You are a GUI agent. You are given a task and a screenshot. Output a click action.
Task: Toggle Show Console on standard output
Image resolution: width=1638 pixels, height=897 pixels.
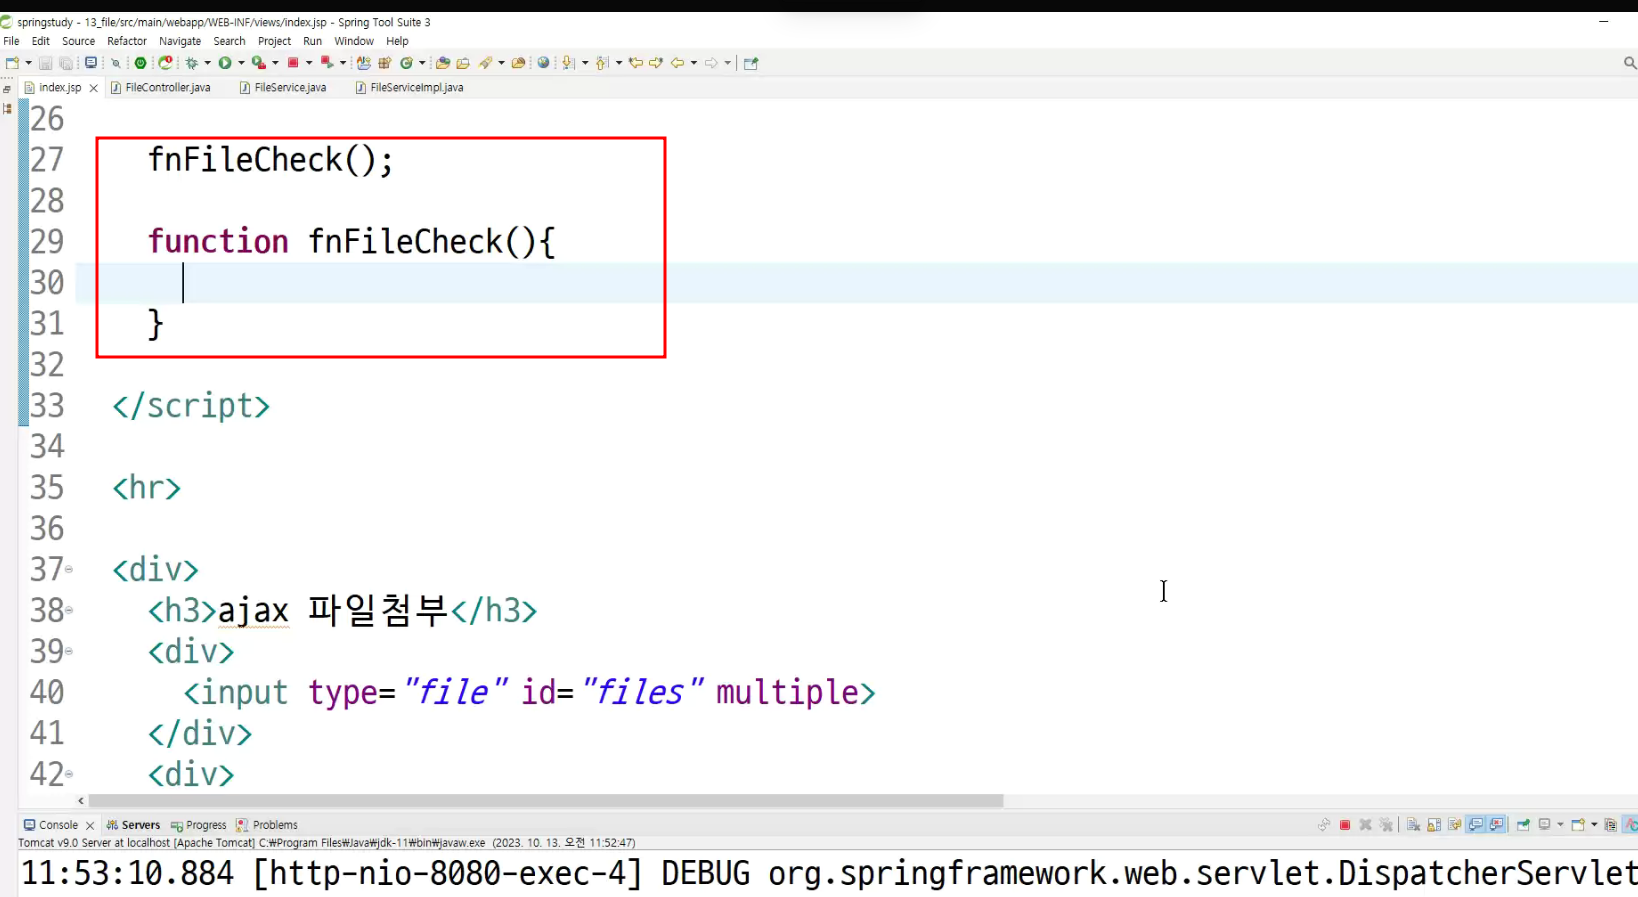click(x=1476, y=825)
